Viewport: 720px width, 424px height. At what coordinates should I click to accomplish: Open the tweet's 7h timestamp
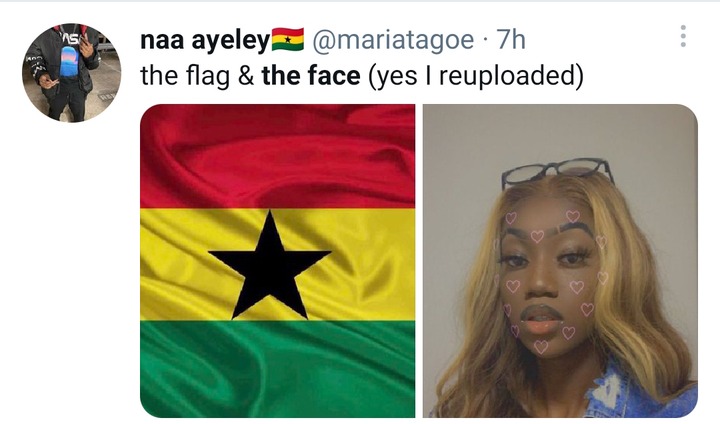pos(511,40)
